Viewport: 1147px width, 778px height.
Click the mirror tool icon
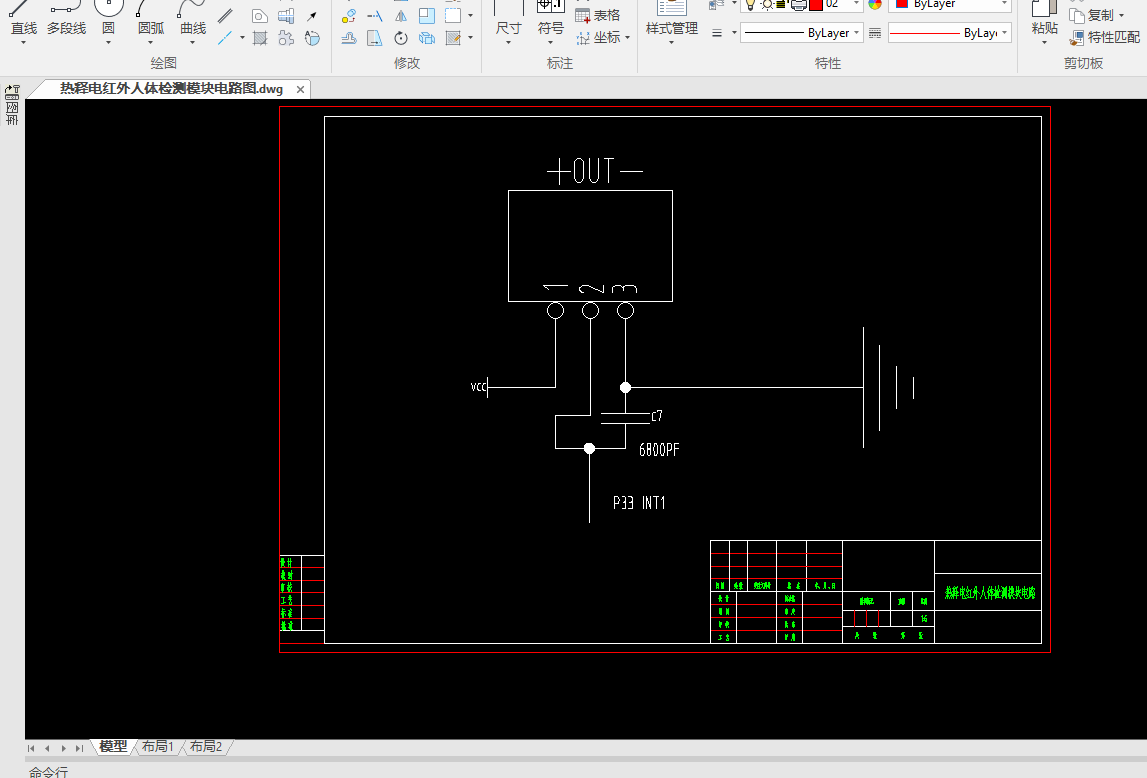(x=401, y=15)
